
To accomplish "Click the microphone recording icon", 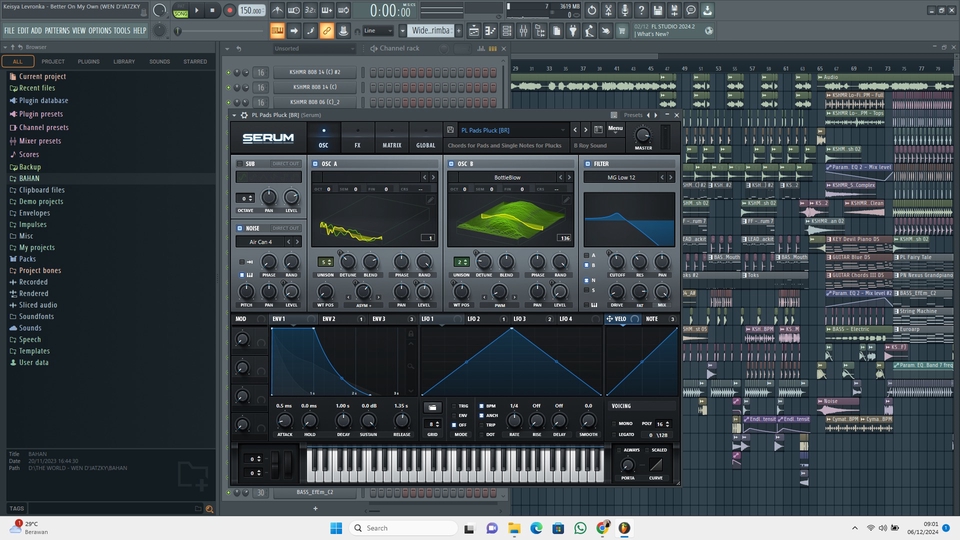I will [x=624, y=10].
